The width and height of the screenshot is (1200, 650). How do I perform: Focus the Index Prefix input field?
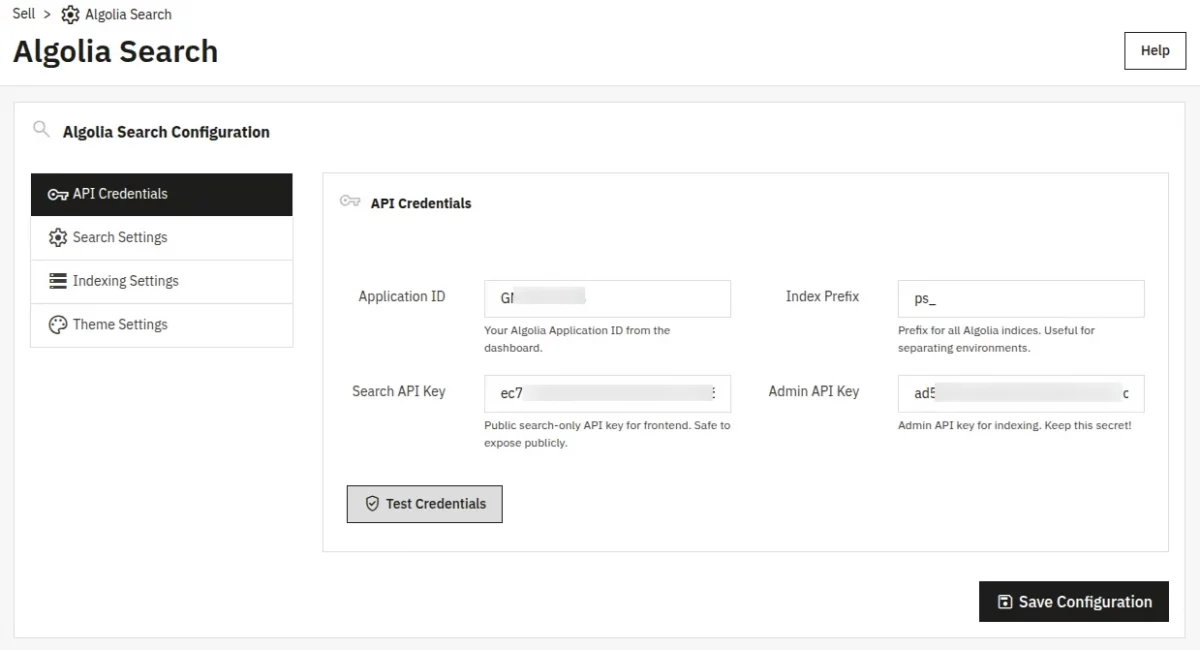pos(1021,299)
